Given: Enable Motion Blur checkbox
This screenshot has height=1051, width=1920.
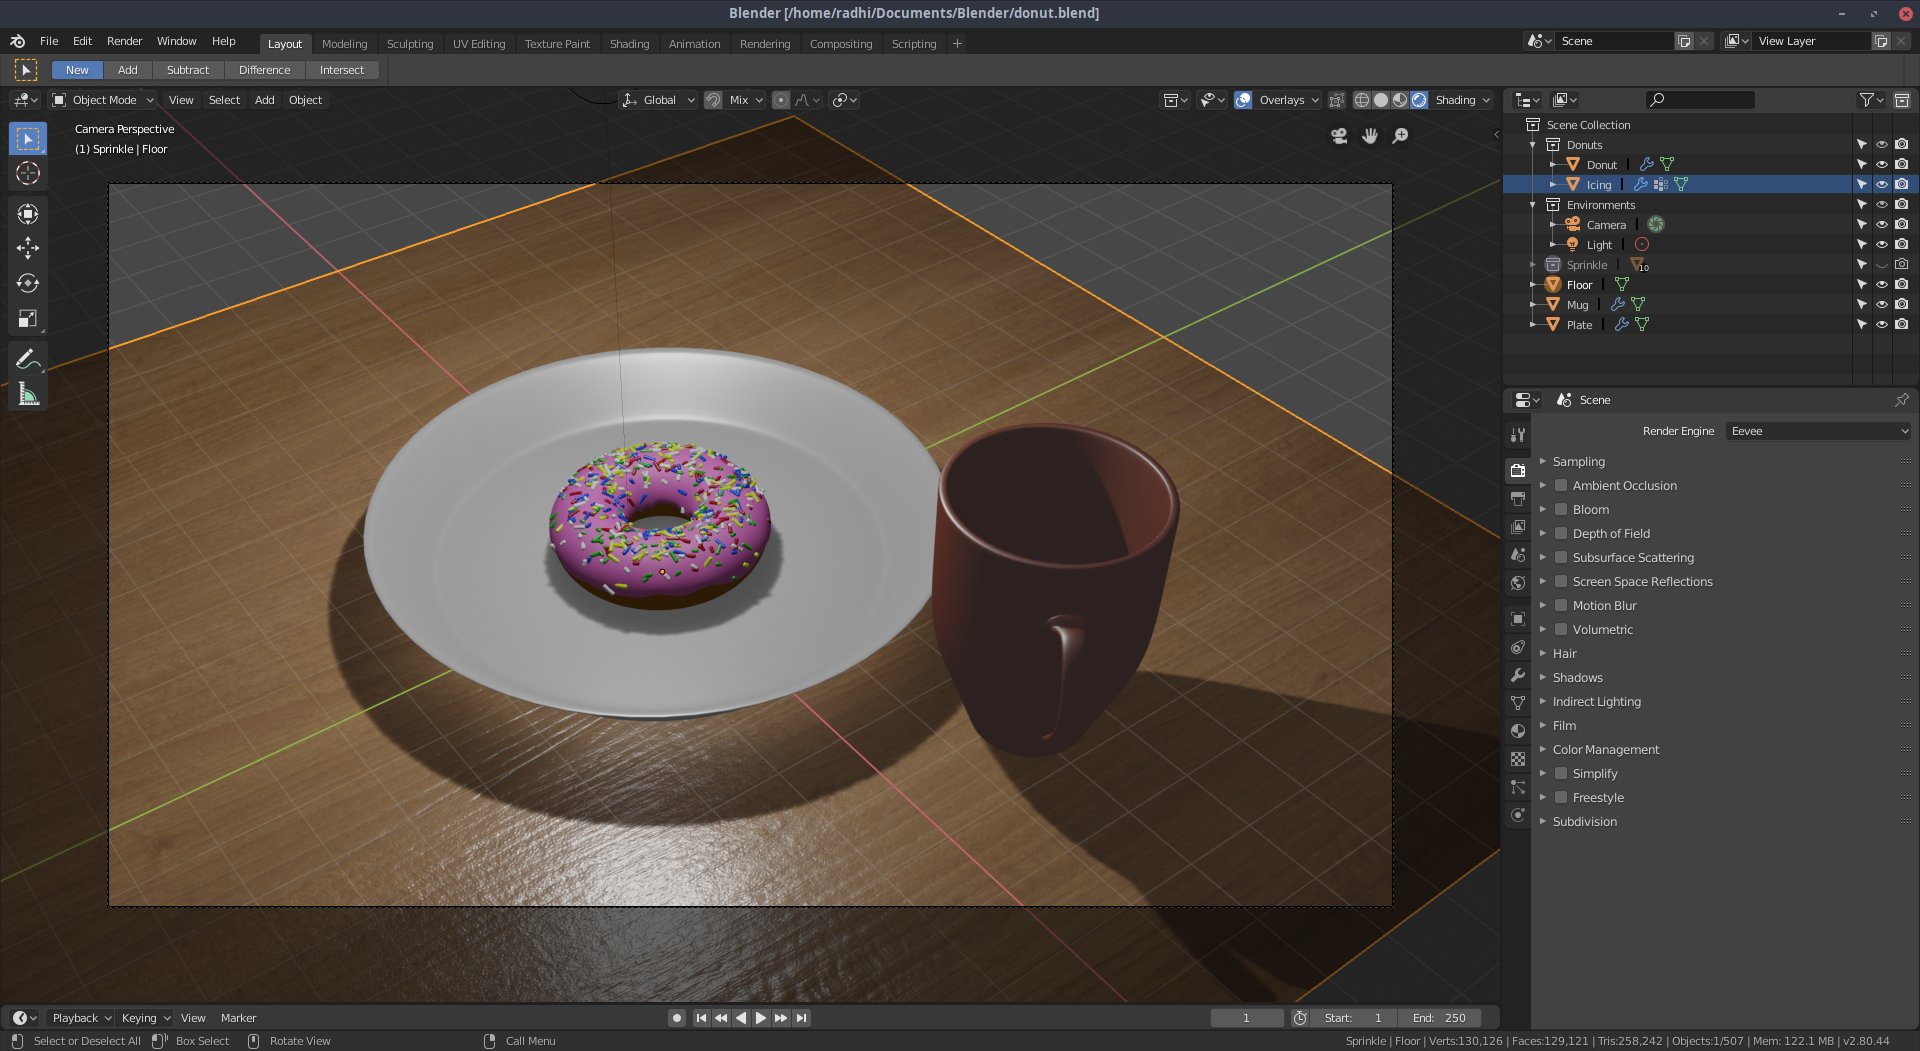Looking at the screenshot, I should click(x=1560, y=605).
